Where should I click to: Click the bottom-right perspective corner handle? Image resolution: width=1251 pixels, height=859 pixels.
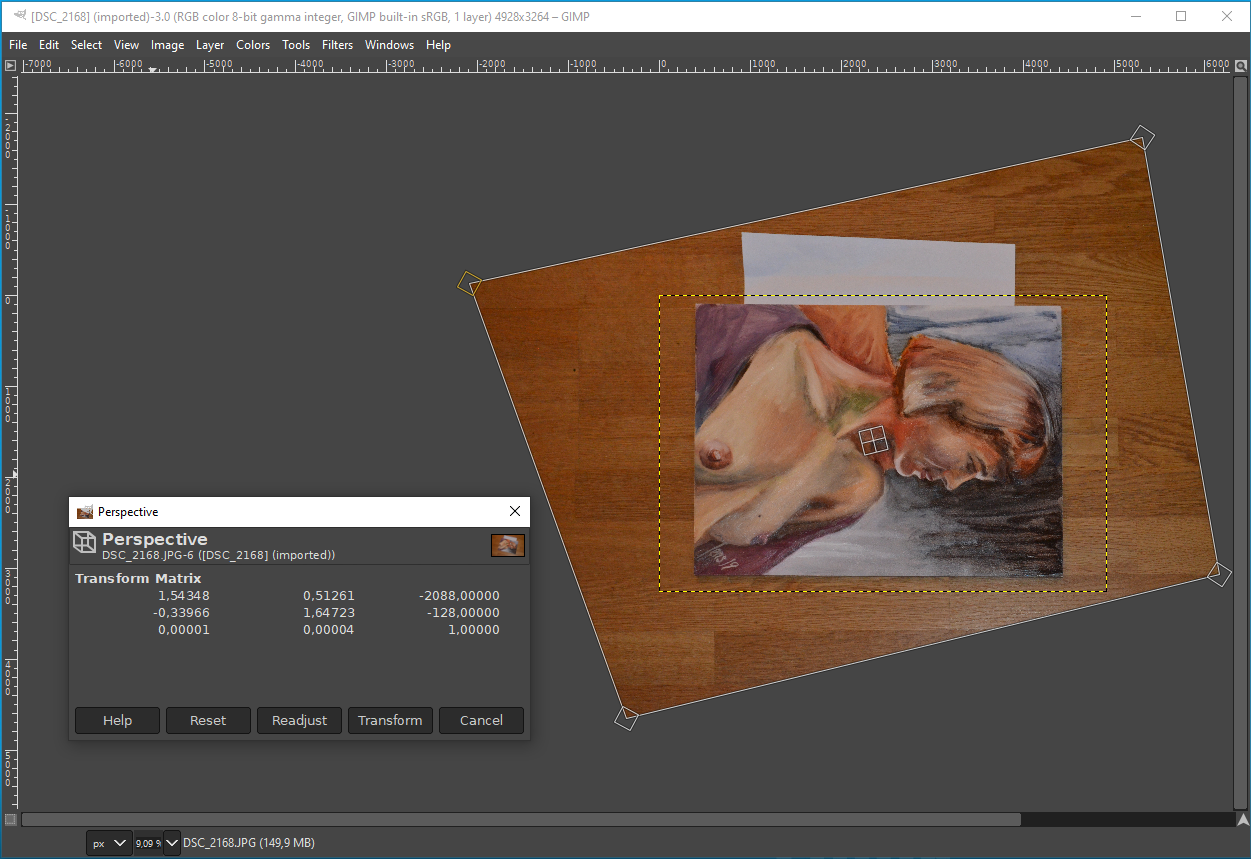(1219, 574)
